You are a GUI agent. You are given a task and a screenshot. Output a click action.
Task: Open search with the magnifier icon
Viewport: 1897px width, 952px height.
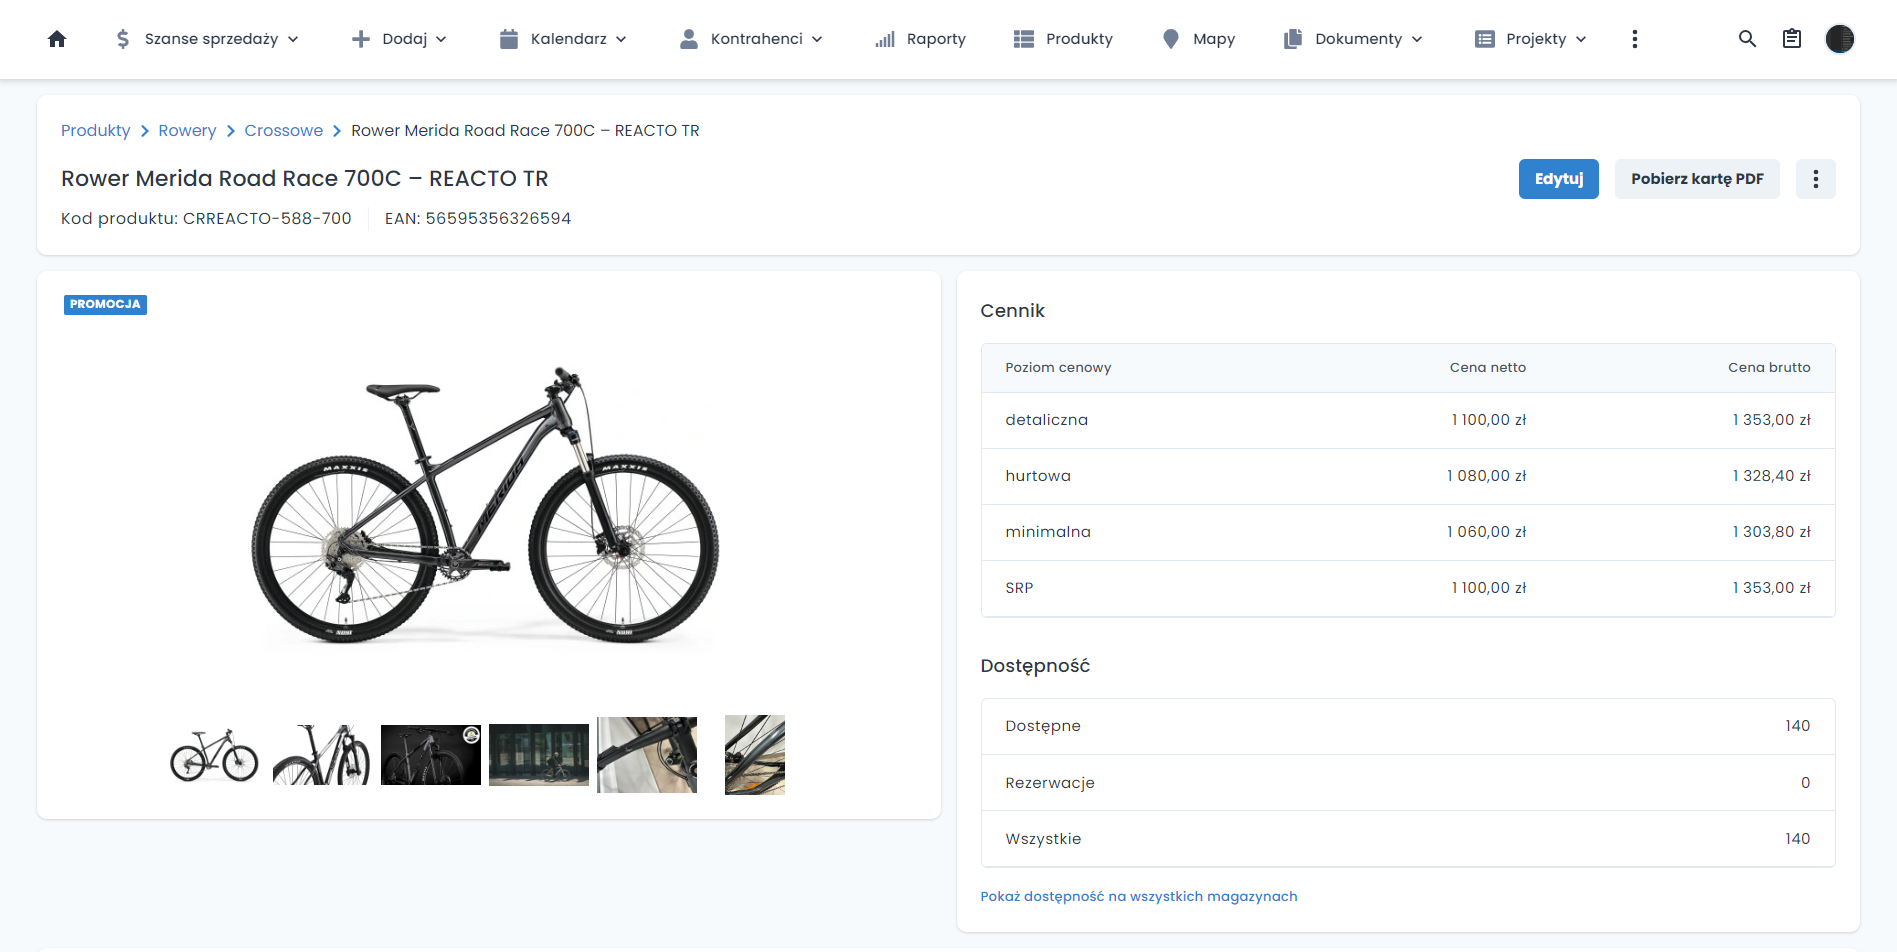[1747, 39]
